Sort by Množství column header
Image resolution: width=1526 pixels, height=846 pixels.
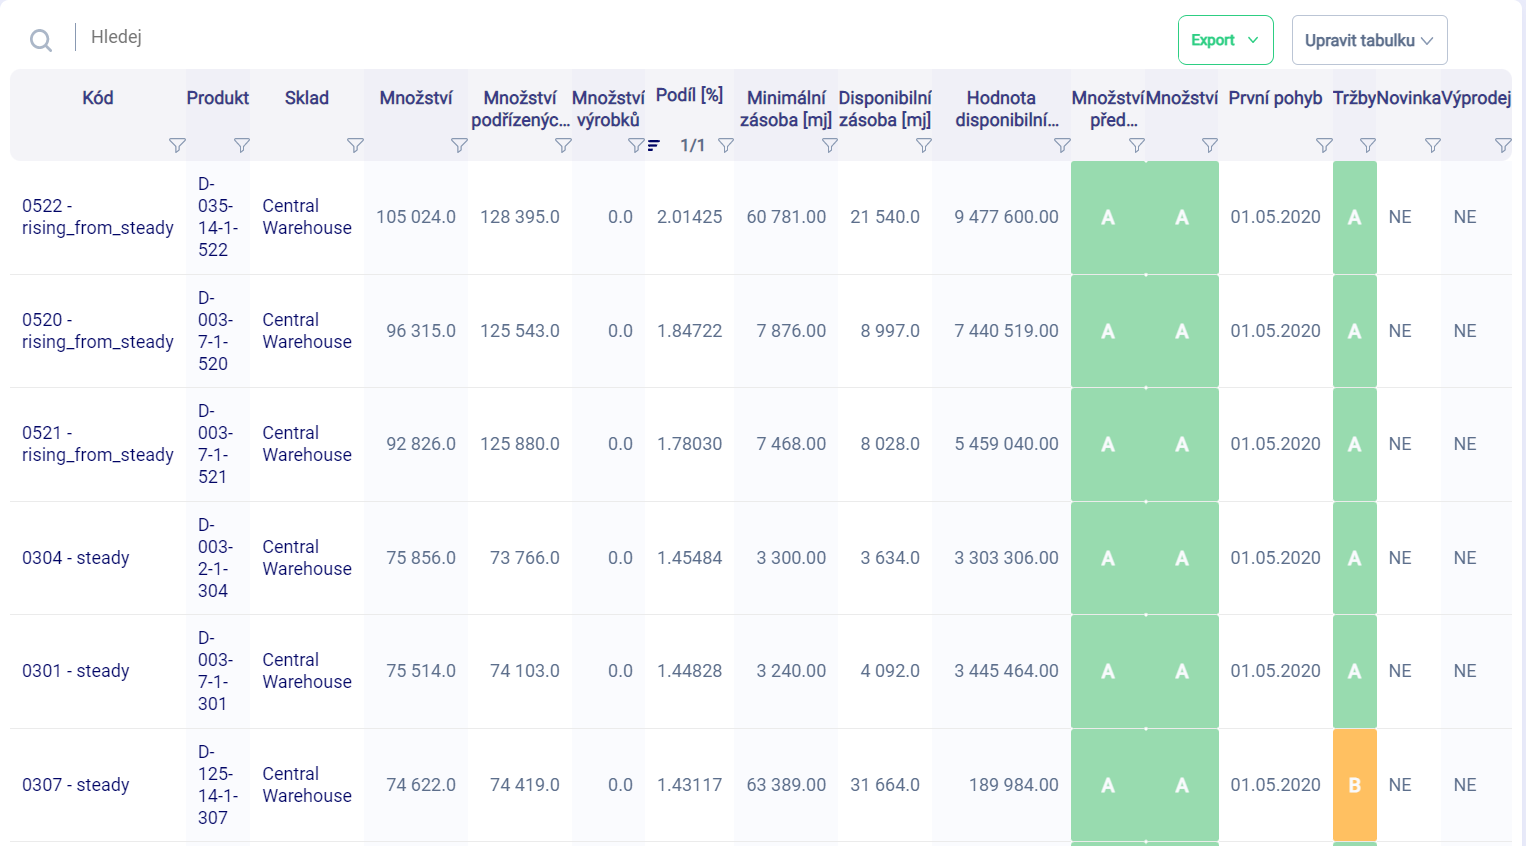point(415,98)
